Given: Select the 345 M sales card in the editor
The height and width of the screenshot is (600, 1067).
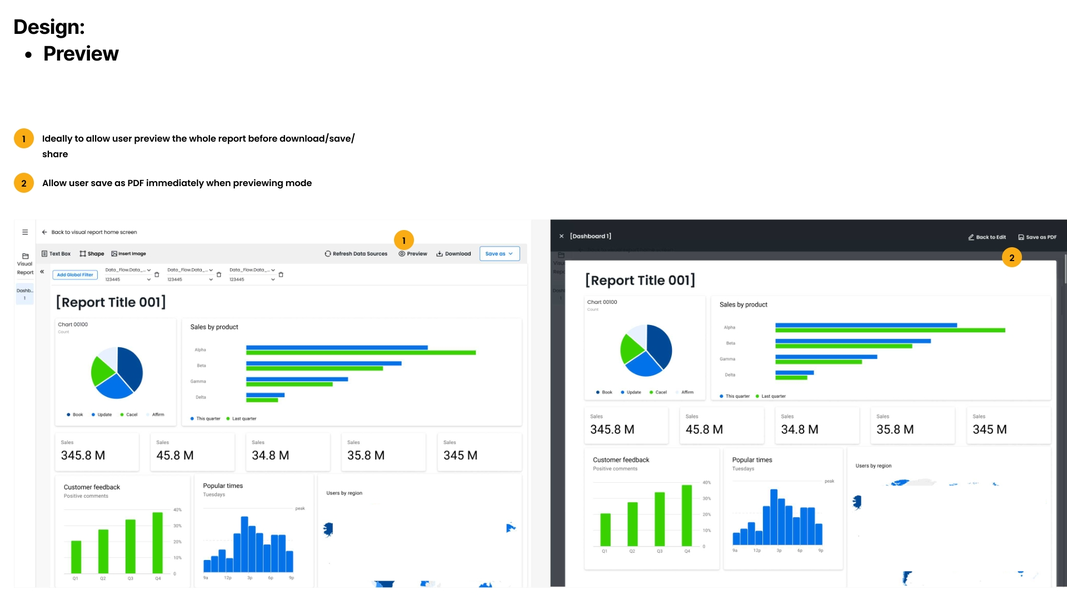Looking at the screenshot, I should click(x=479, y=452).
